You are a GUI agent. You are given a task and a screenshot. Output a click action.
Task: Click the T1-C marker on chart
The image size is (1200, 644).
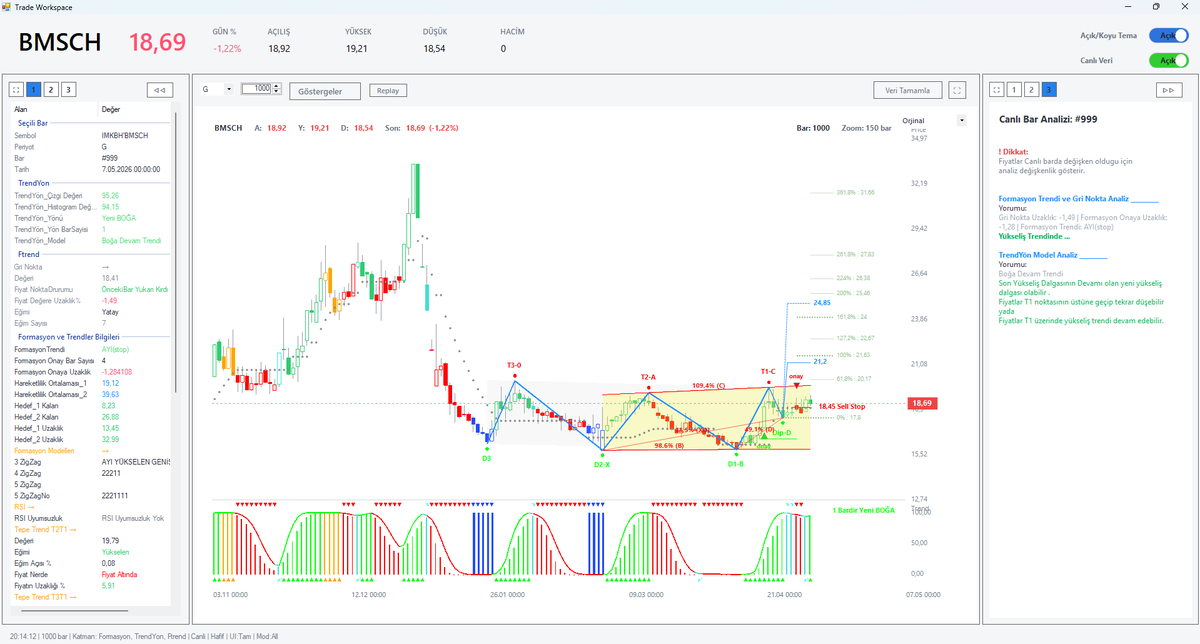pyautogui.click(x=768, y=371)
